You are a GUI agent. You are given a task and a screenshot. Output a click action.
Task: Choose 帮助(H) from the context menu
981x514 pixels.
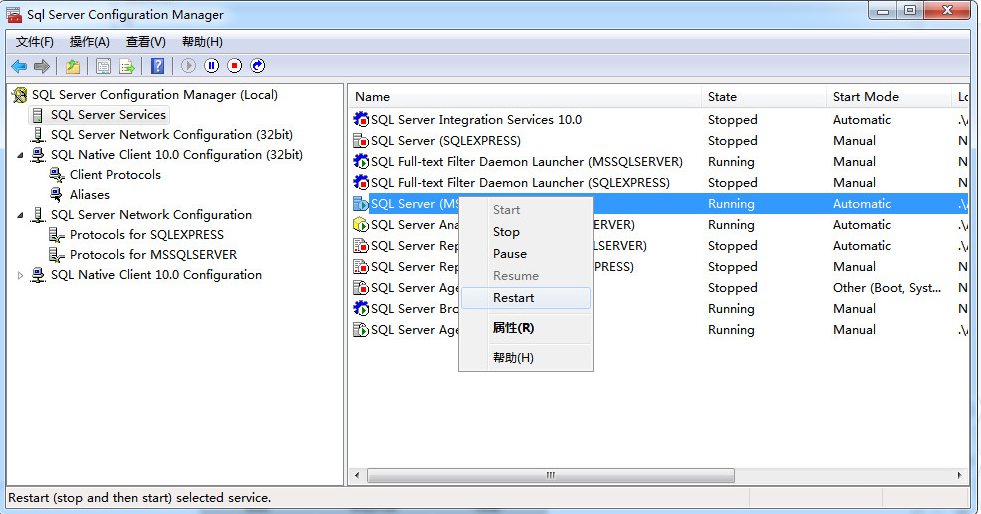pos(526,358)
